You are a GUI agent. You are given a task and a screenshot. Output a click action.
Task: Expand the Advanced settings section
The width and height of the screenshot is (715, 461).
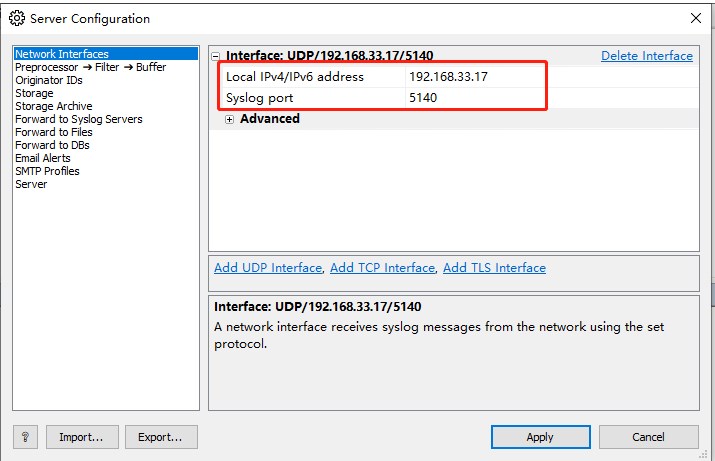(229, 119)
